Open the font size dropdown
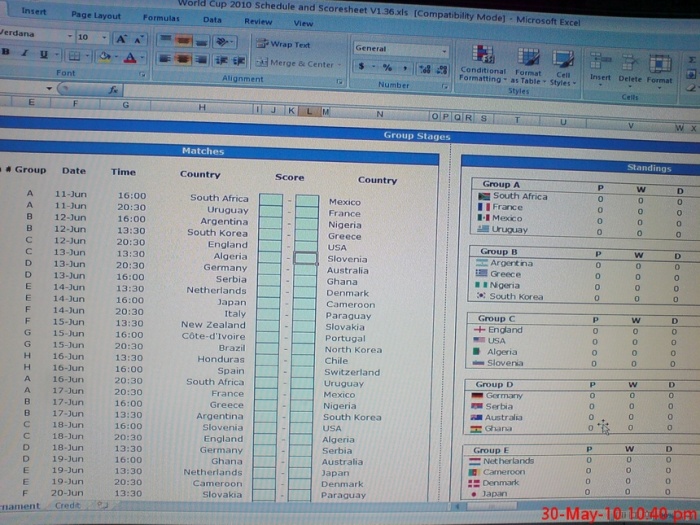The width and height of the screenshot is (700, 525). 104,38
